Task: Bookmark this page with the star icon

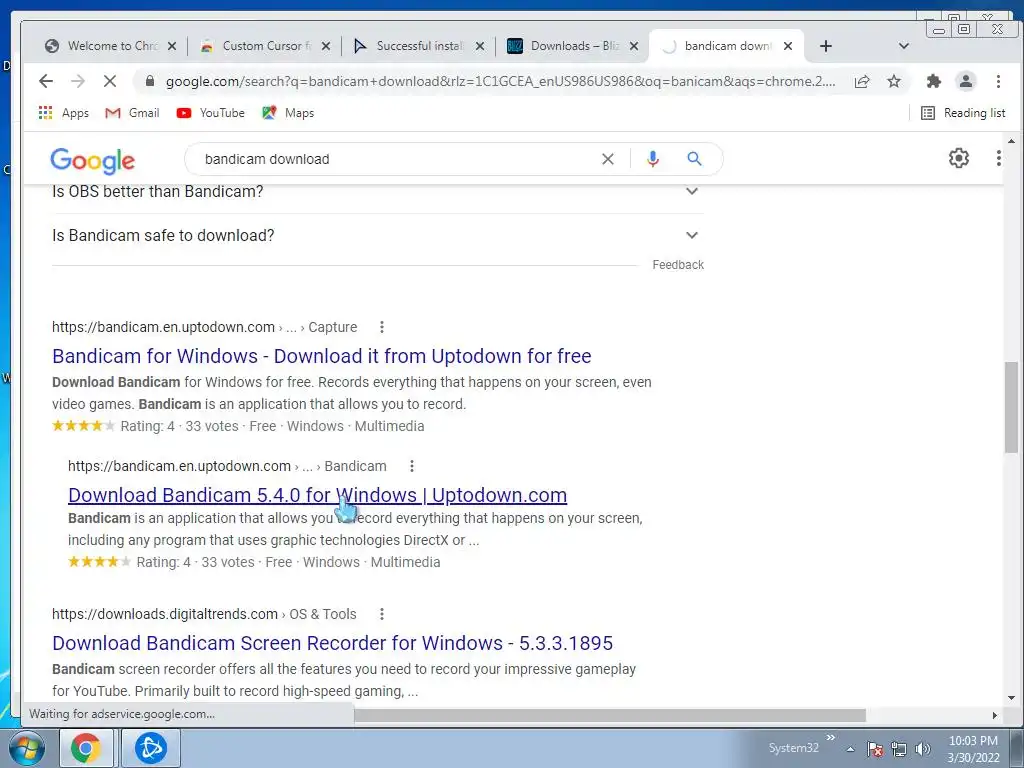Action: (894, 81)
